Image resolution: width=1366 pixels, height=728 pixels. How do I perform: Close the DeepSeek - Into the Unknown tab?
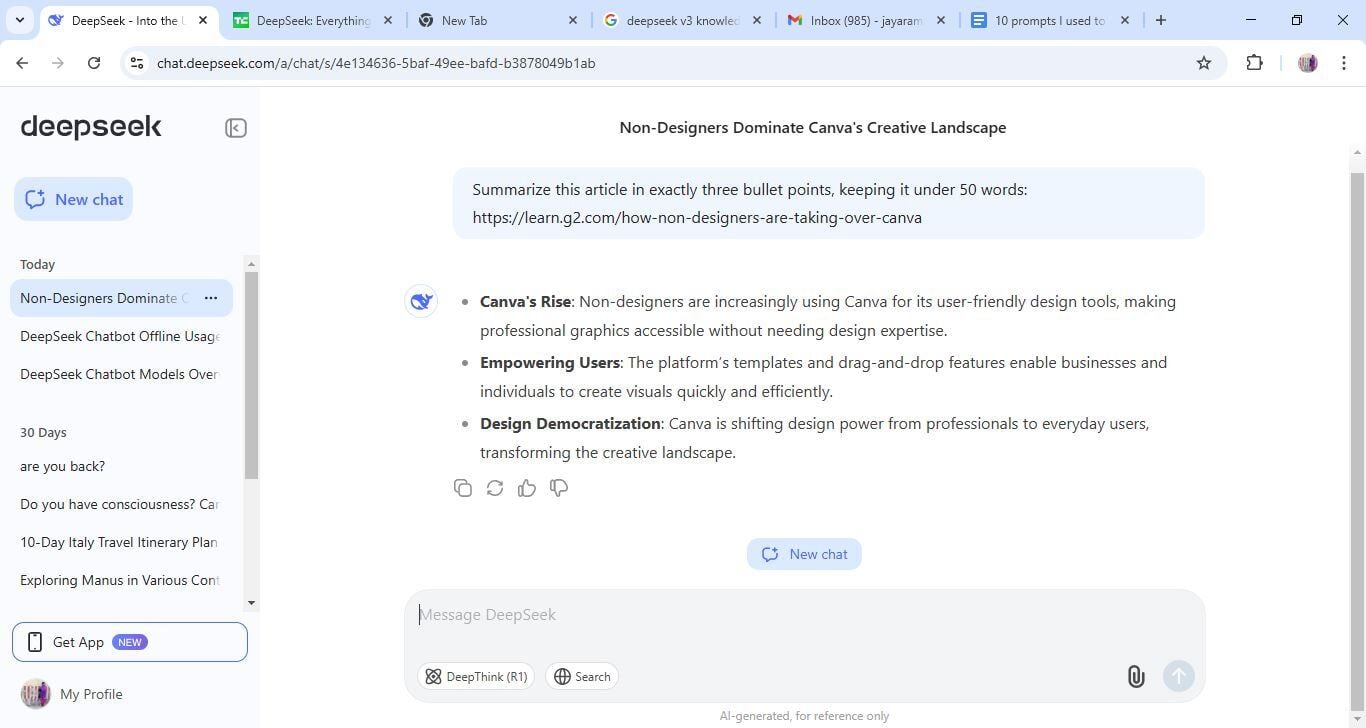(x=203, y=20)
